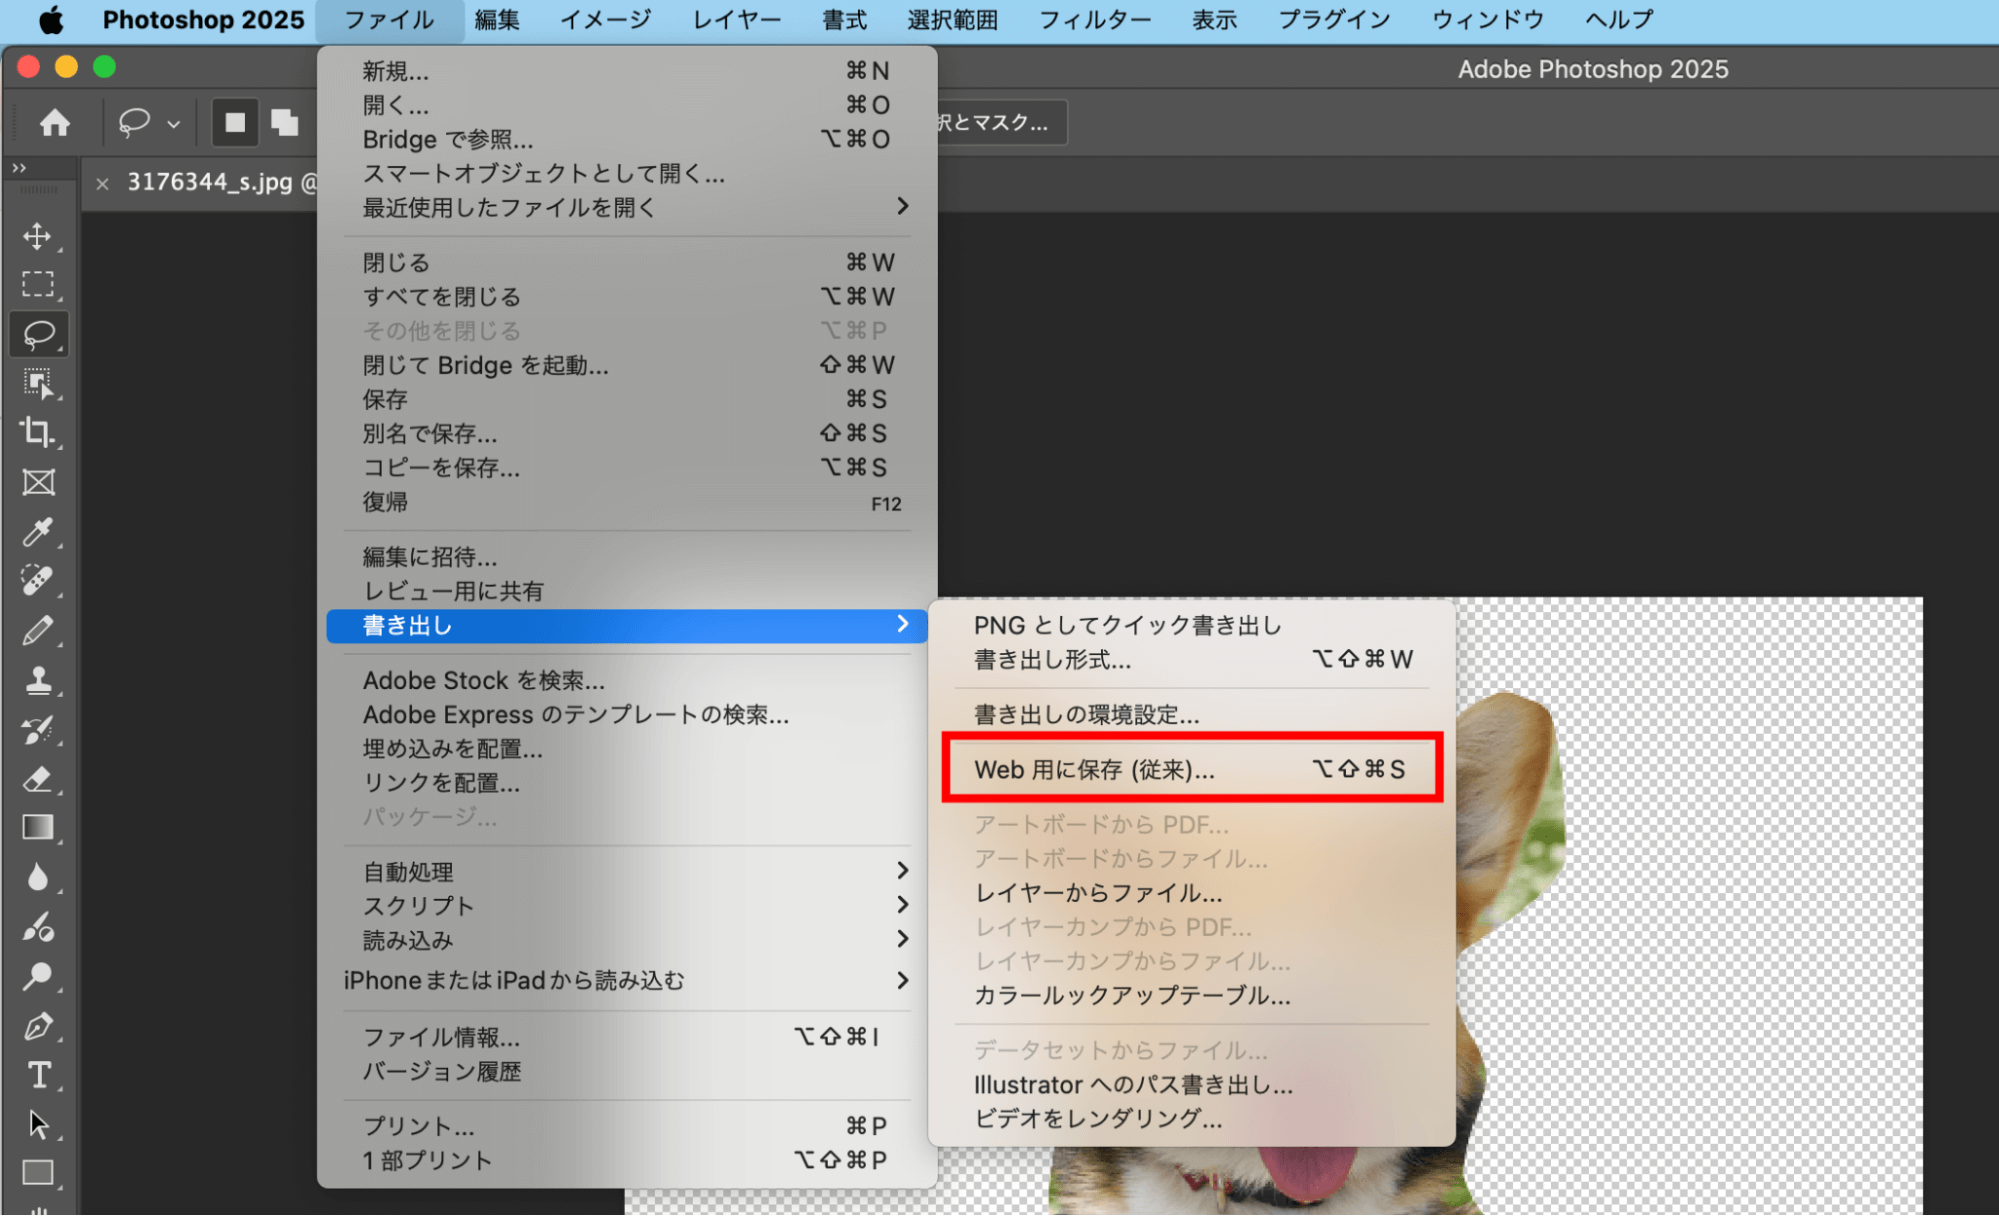1999x1216 pixels.
Task: Choose Illustrator へのパス書き出し...
Action: (x=1191, y=1085)
